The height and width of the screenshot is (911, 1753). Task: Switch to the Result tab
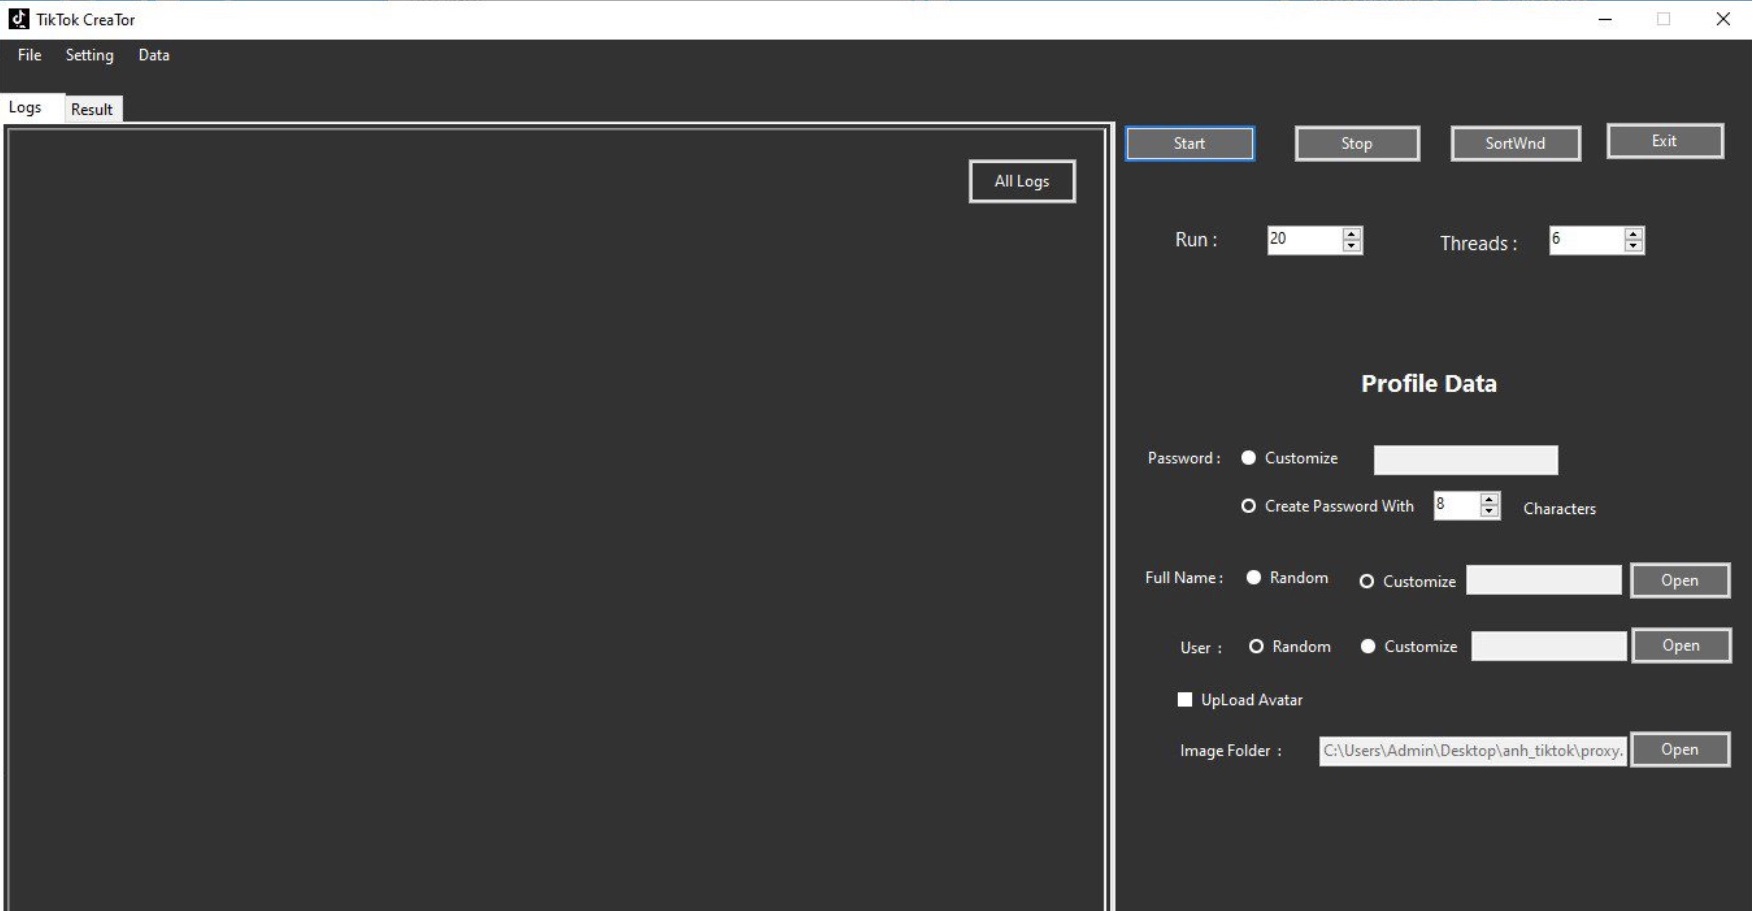(92, 109)
